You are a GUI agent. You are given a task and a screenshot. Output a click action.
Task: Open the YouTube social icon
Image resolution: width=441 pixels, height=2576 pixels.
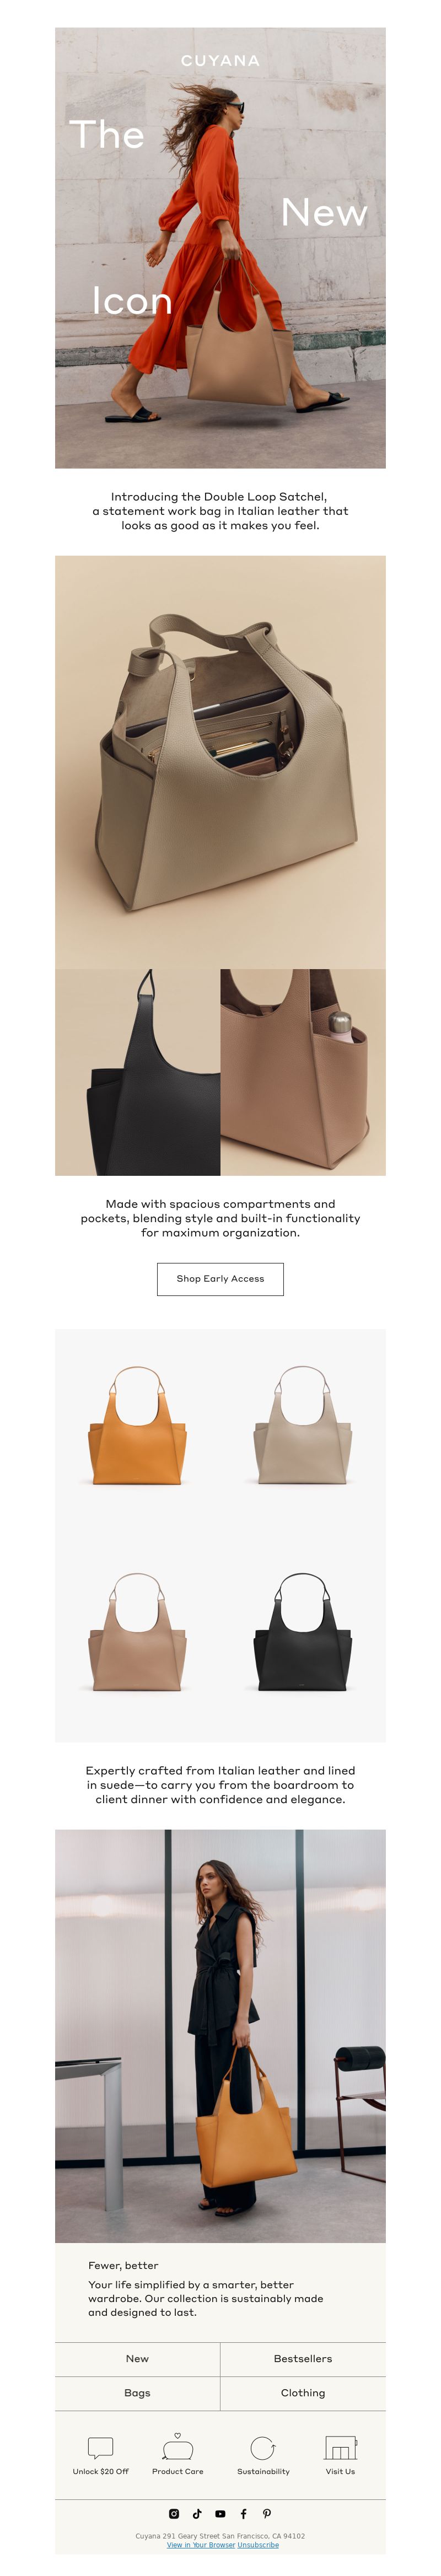pos(220,2513)
